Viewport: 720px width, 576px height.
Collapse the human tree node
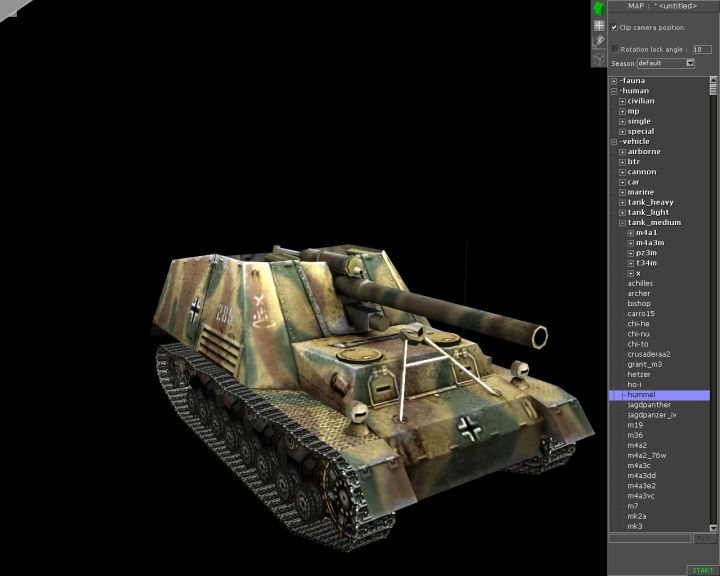tap(614, 91)
